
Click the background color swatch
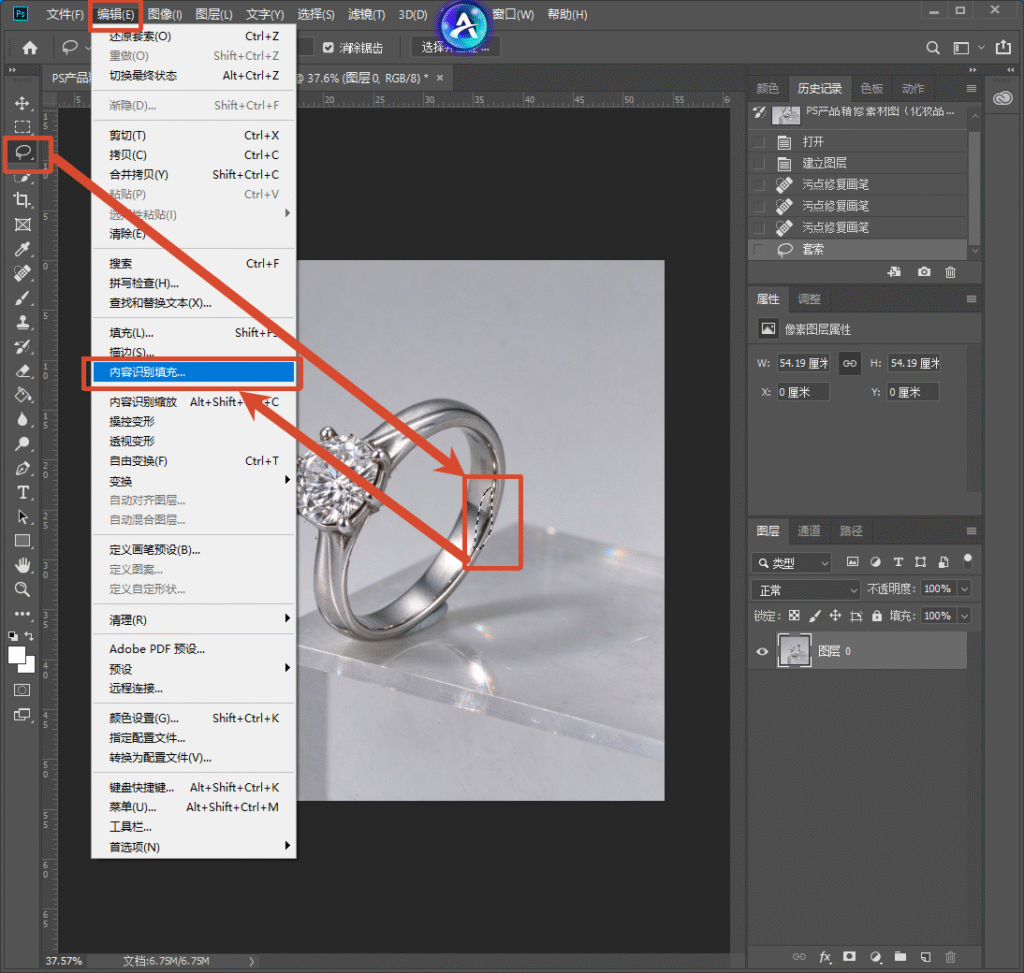click(27, 665)
